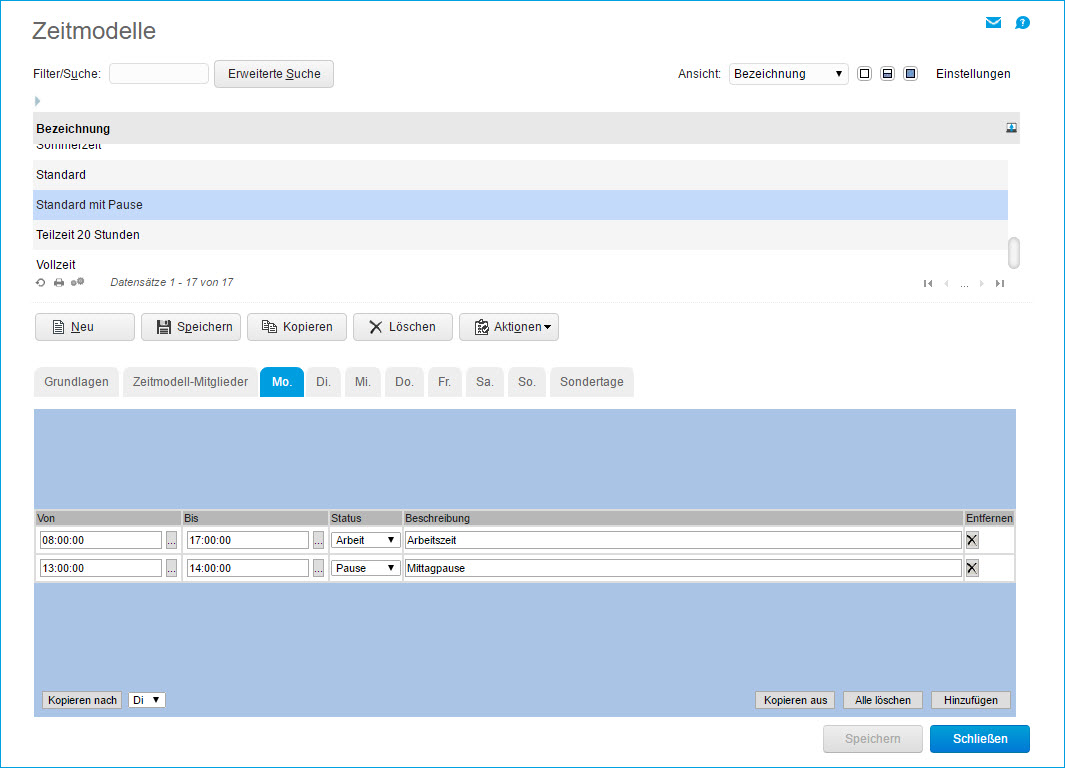Open time picker for Bis 14:00:00
The image size is (1065, 768).
(319, 568)
